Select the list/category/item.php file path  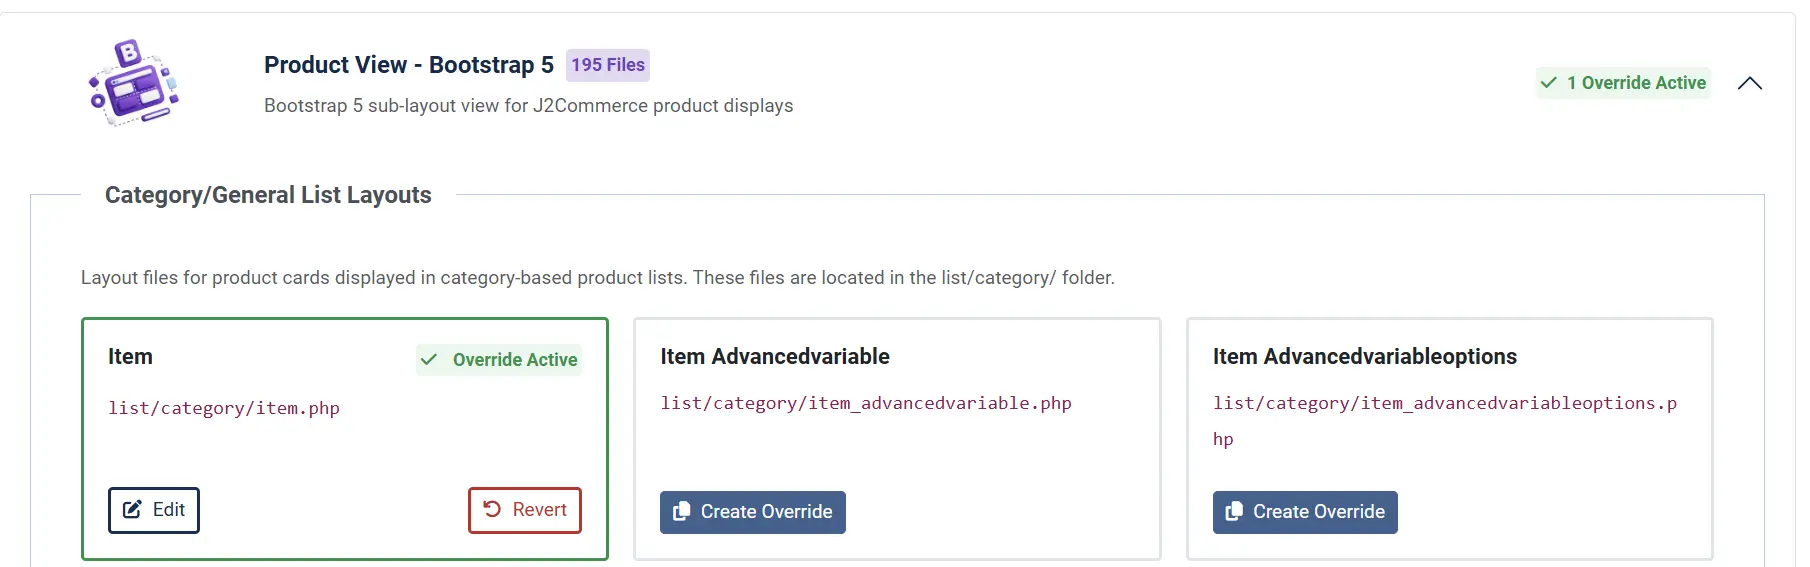pyautogui.click(x=224, y=408)
